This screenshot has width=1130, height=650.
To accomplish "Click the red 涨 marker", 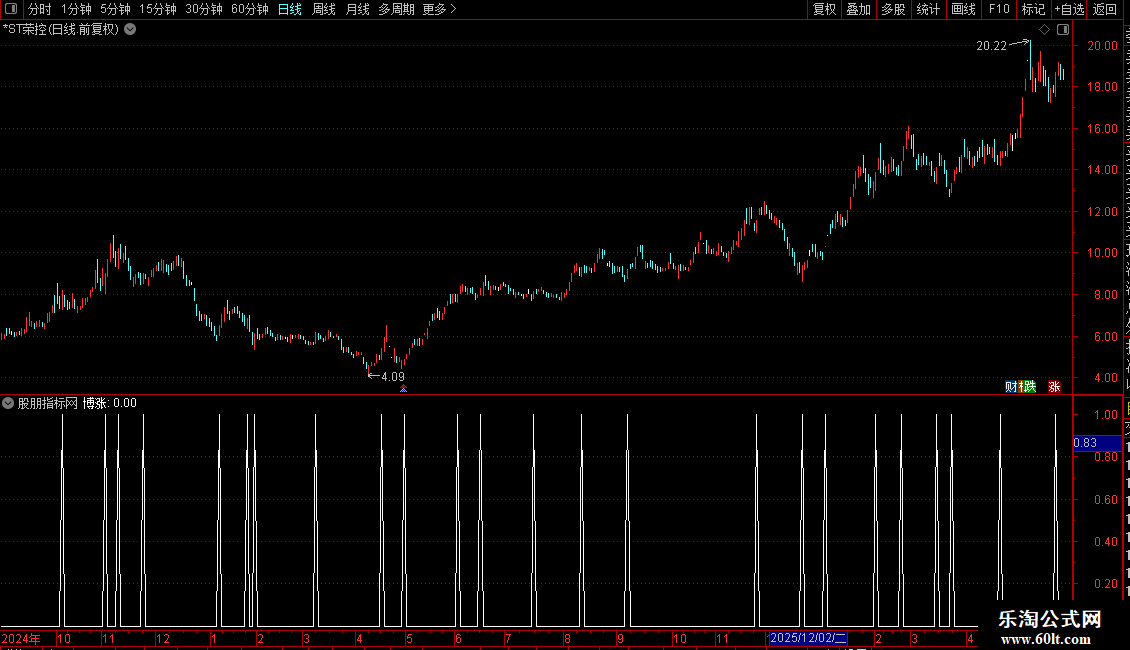I will [1054, 387].
